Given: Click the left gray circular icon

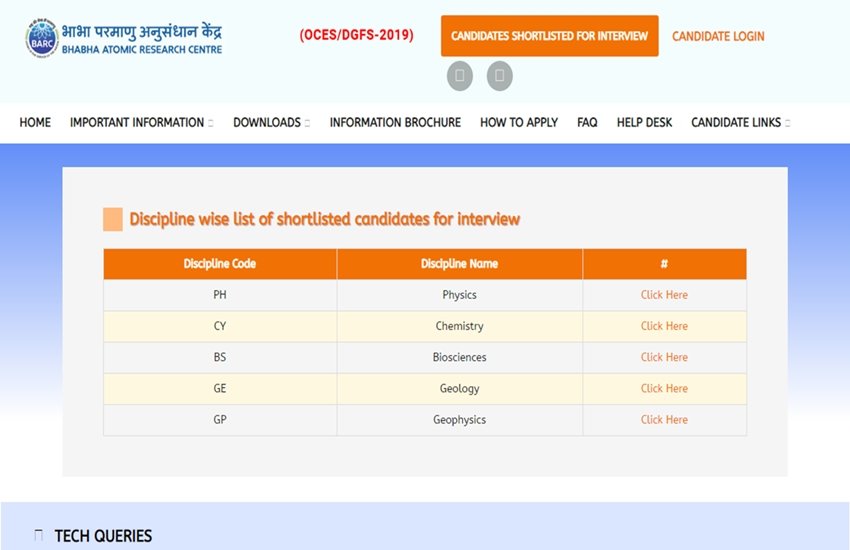Looking at the screenshot, I should pyautogui.click(x=459, y=76).
